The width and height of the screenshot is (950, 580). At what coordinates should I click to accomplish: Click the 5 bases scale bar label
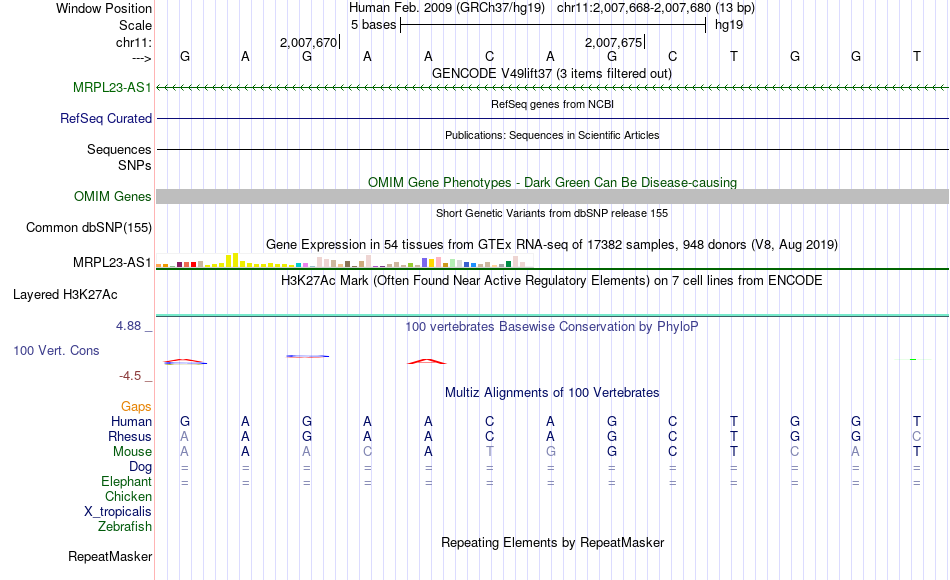[373, 25]
